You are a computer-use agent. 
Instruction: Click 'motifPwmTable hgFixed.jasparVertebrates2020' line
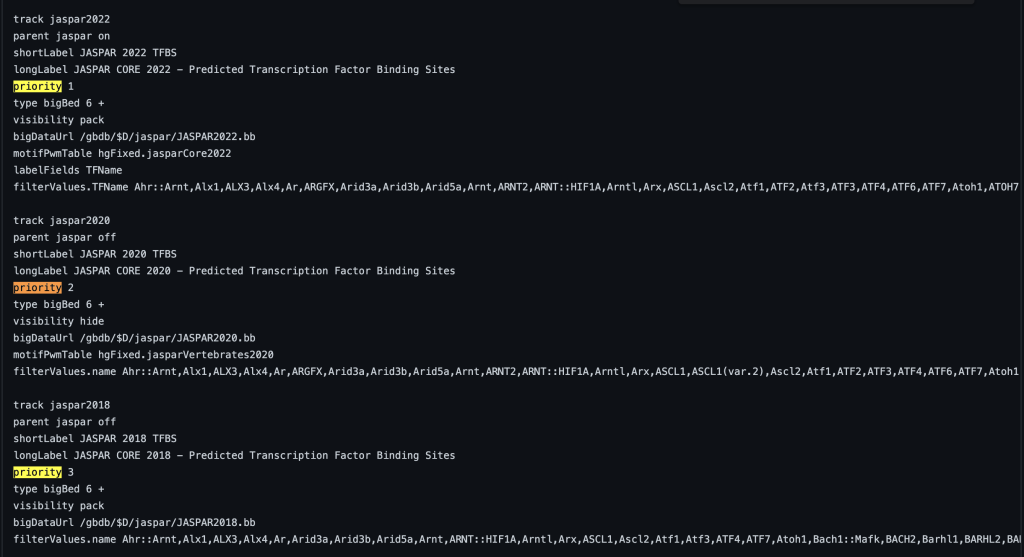tap(143, 355)
